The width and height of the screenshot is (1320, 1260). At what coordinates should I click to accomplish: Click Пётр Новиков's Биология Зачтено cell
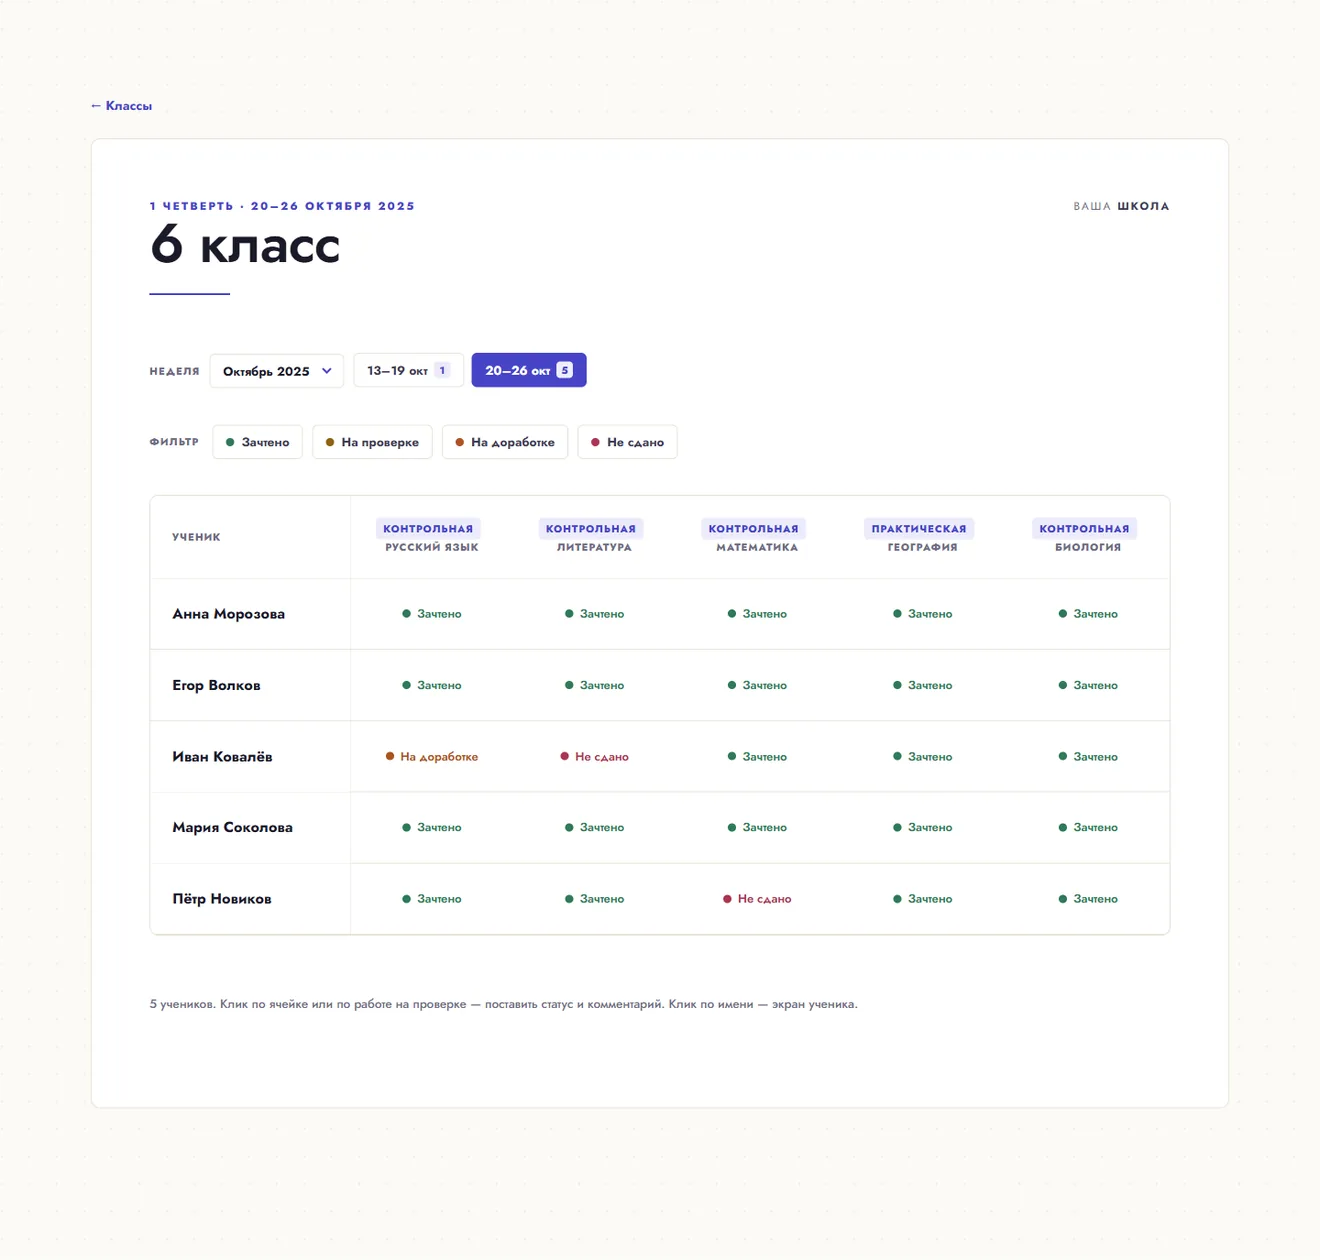point(1088,899)
